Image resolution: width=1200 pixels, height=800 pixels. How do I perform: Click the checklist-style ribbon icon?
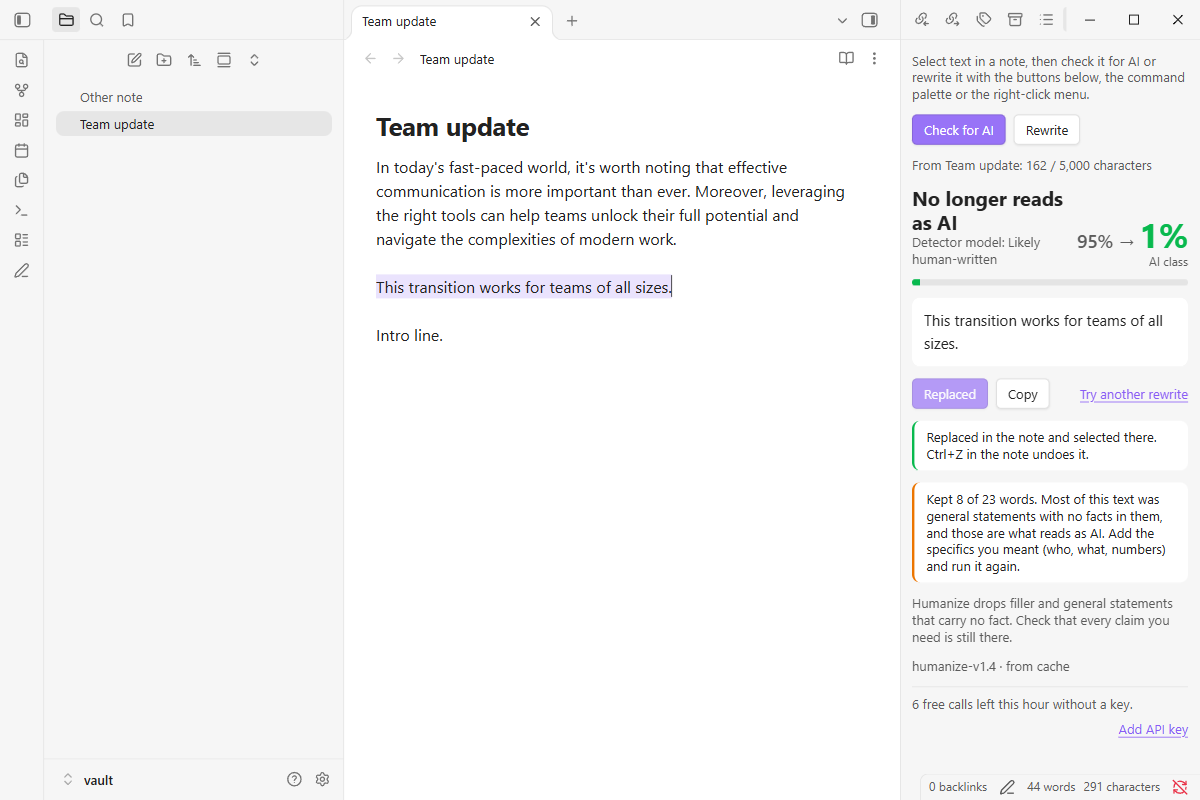(22, 240)
